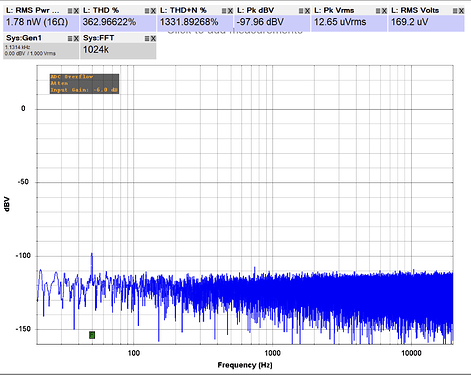Open options icon for THD+N % tile
This screenshot has width=471, height=375.
point(224,11)
